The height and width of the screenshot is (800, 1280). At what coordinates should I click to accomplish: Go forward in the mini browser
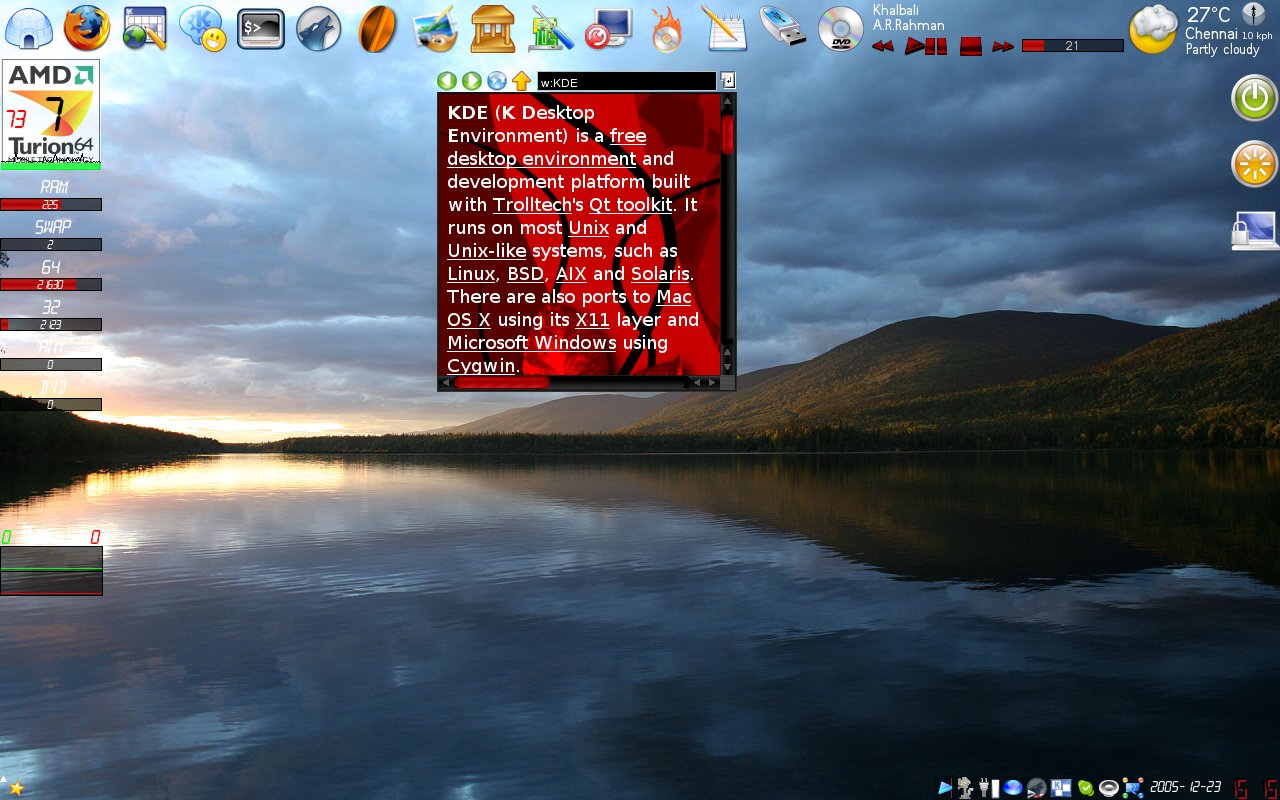(472, 81)
